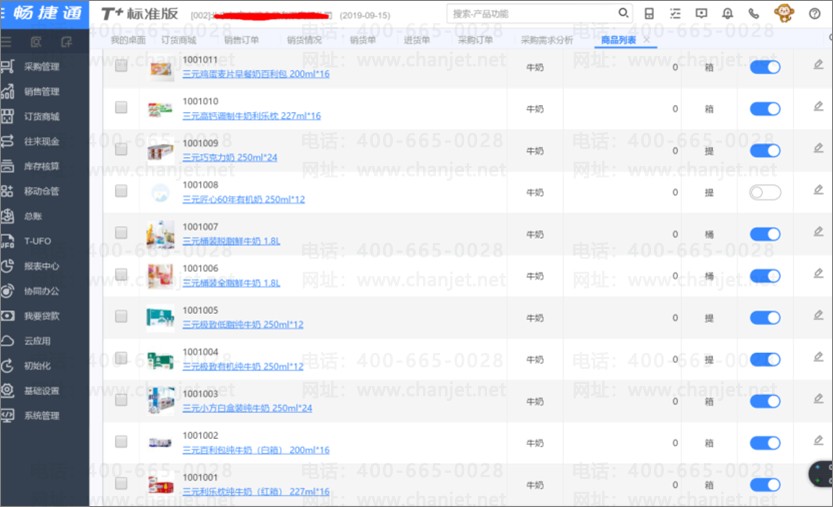Edit product 1001008 with pencil icon
The height and width of the screenshot is (507, 833).
click(818, 190)
